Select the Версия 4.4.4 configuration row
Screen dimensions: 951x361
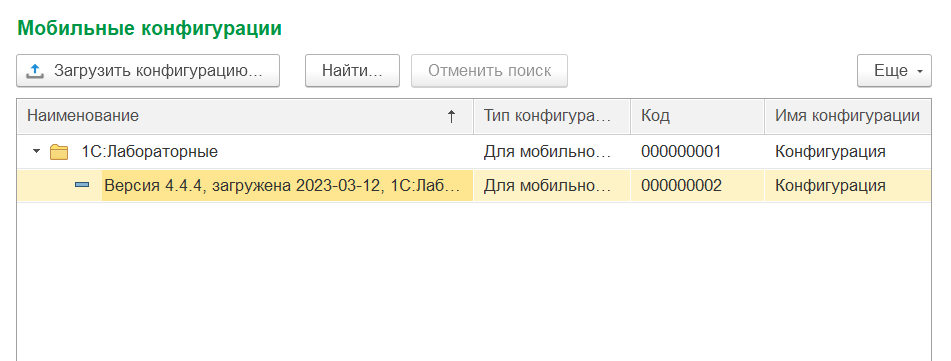click(x=474, y=186)
